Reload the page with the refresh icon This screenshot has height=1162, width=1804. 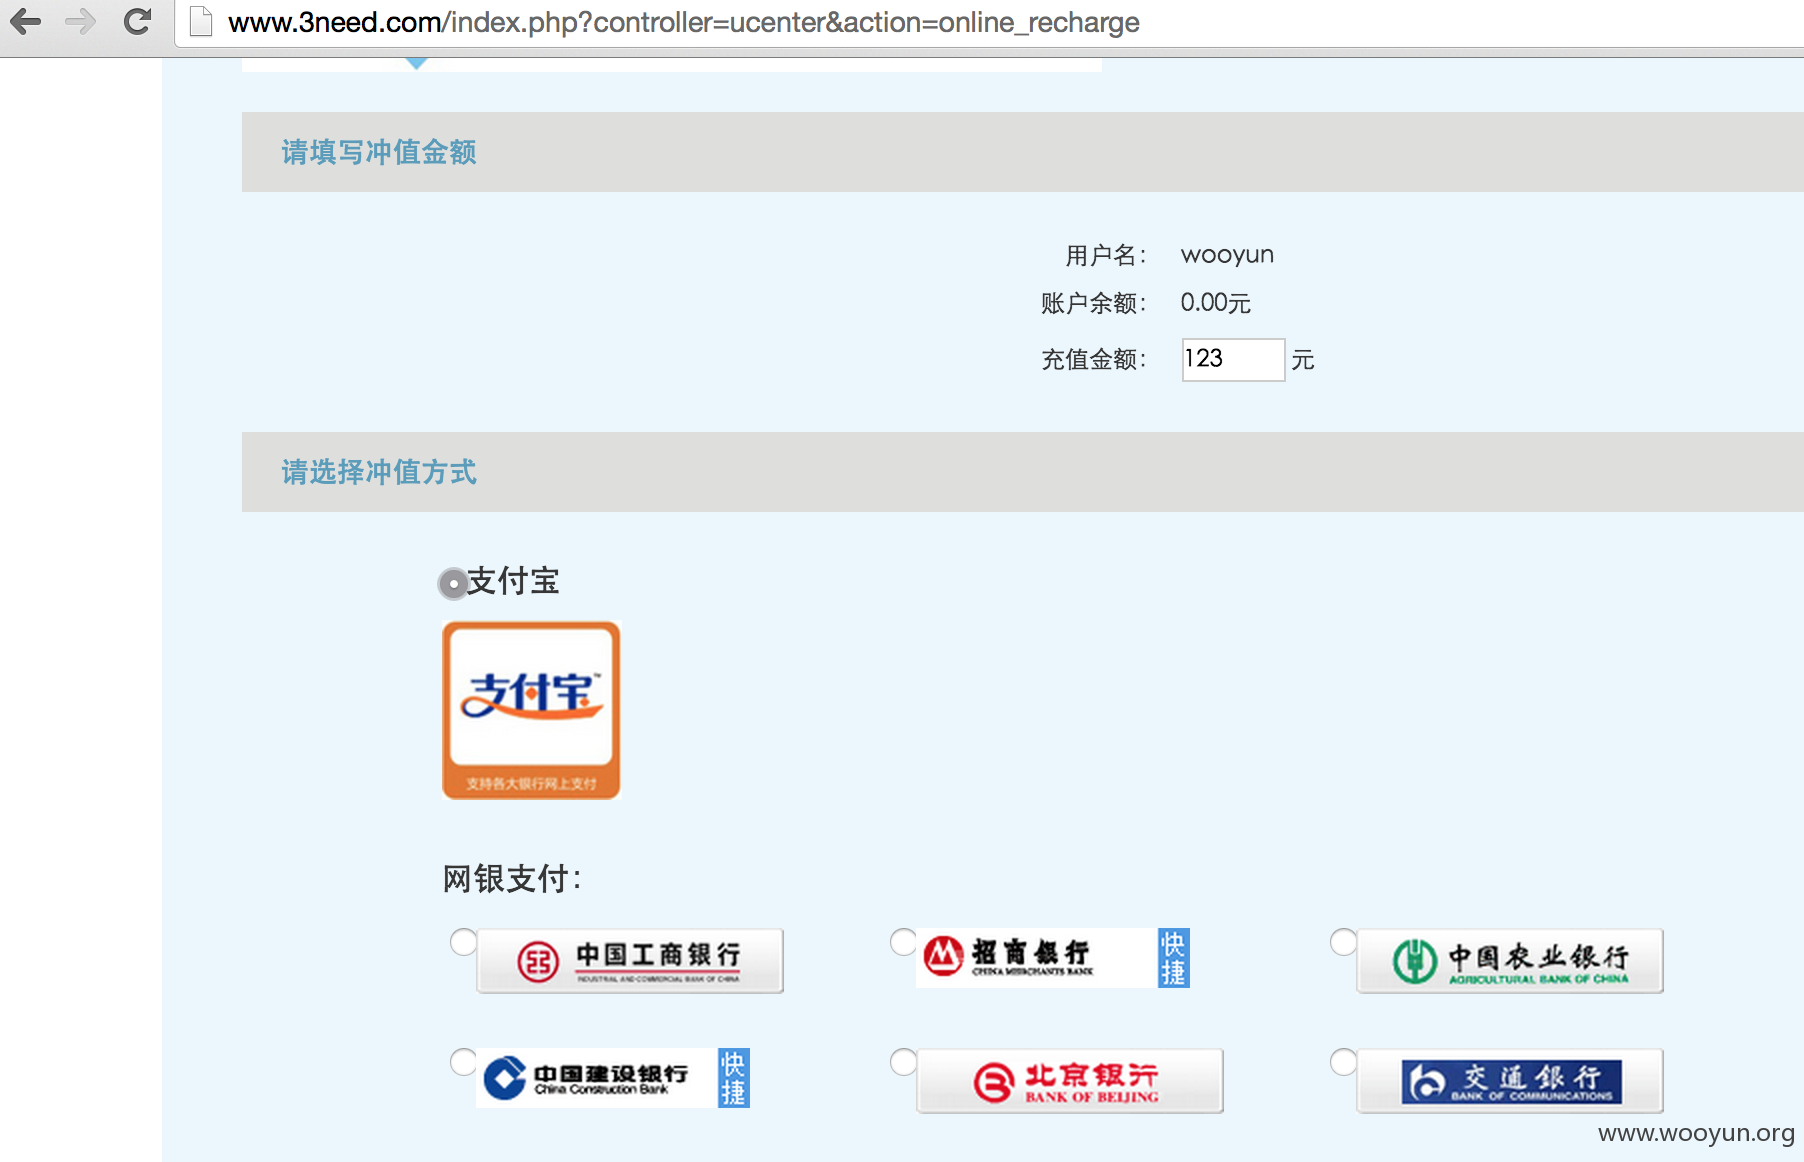[x=137, y=21]
